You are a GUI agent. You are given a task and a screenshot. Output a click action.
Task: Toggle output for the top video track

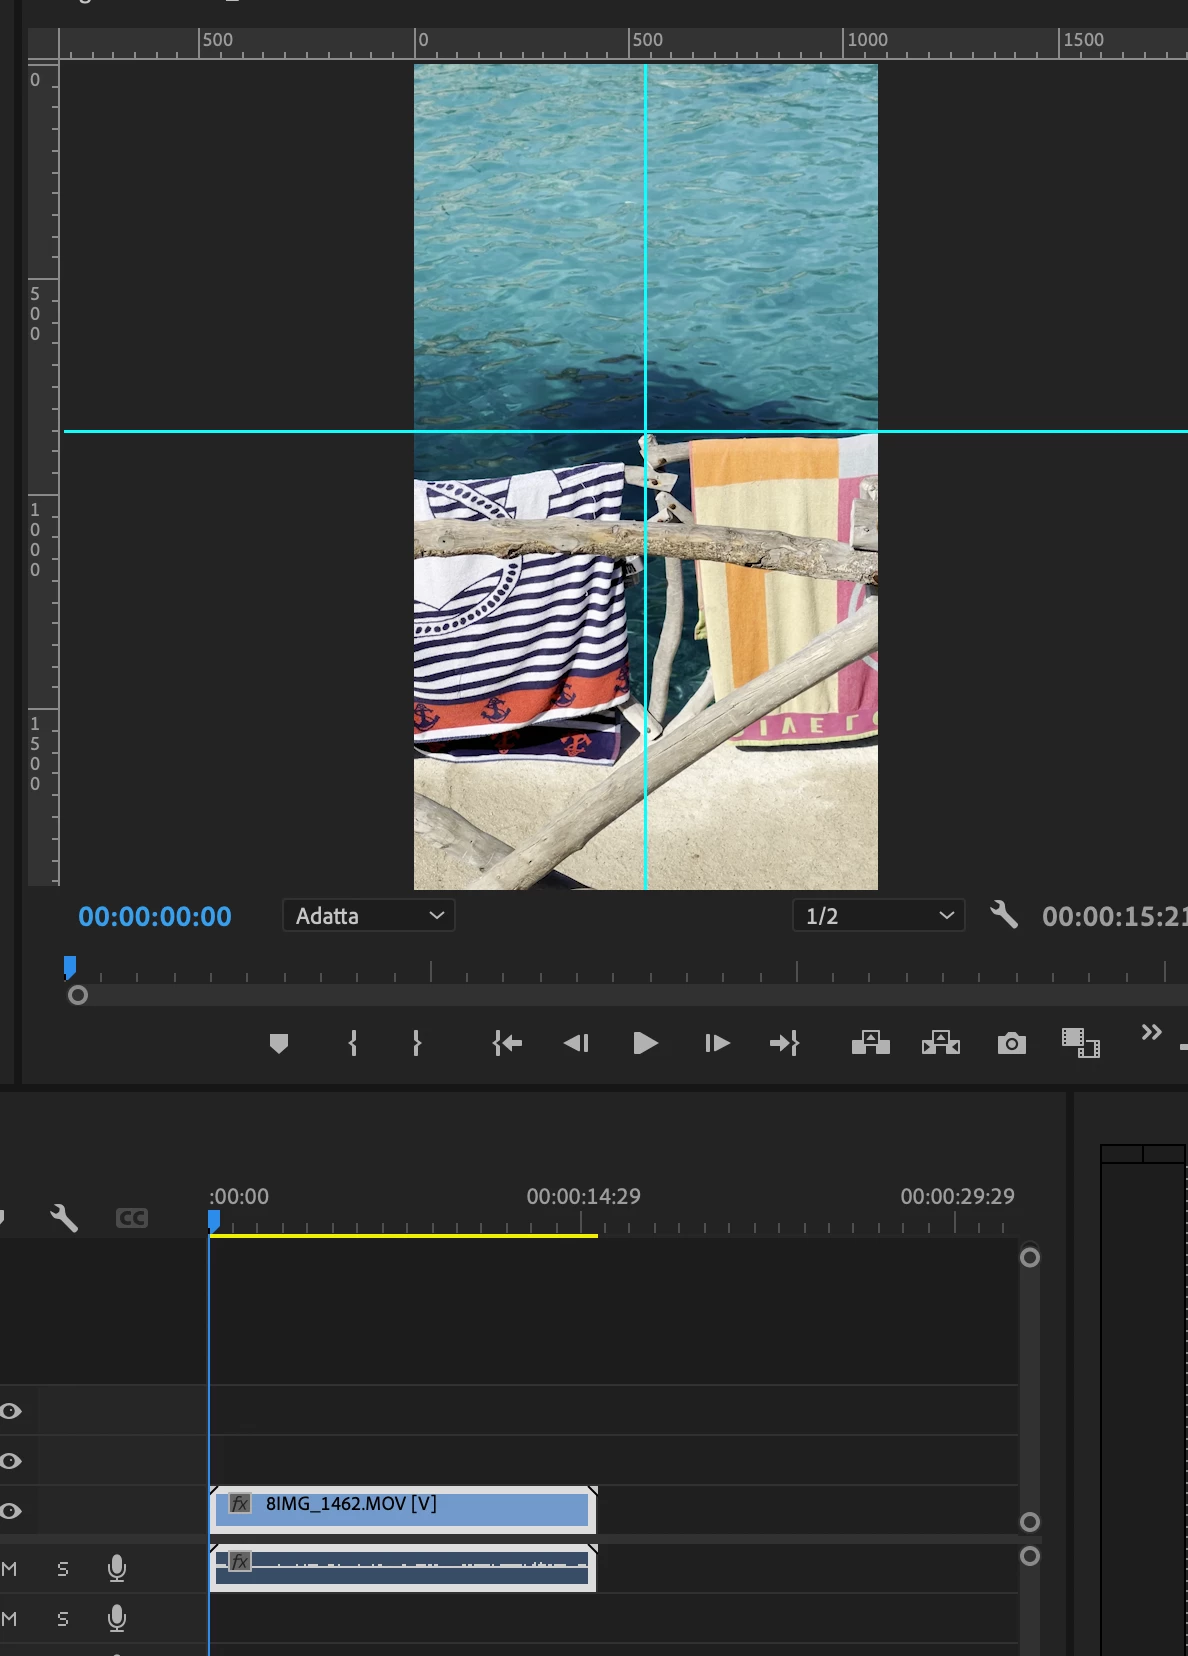point(11,1411)
